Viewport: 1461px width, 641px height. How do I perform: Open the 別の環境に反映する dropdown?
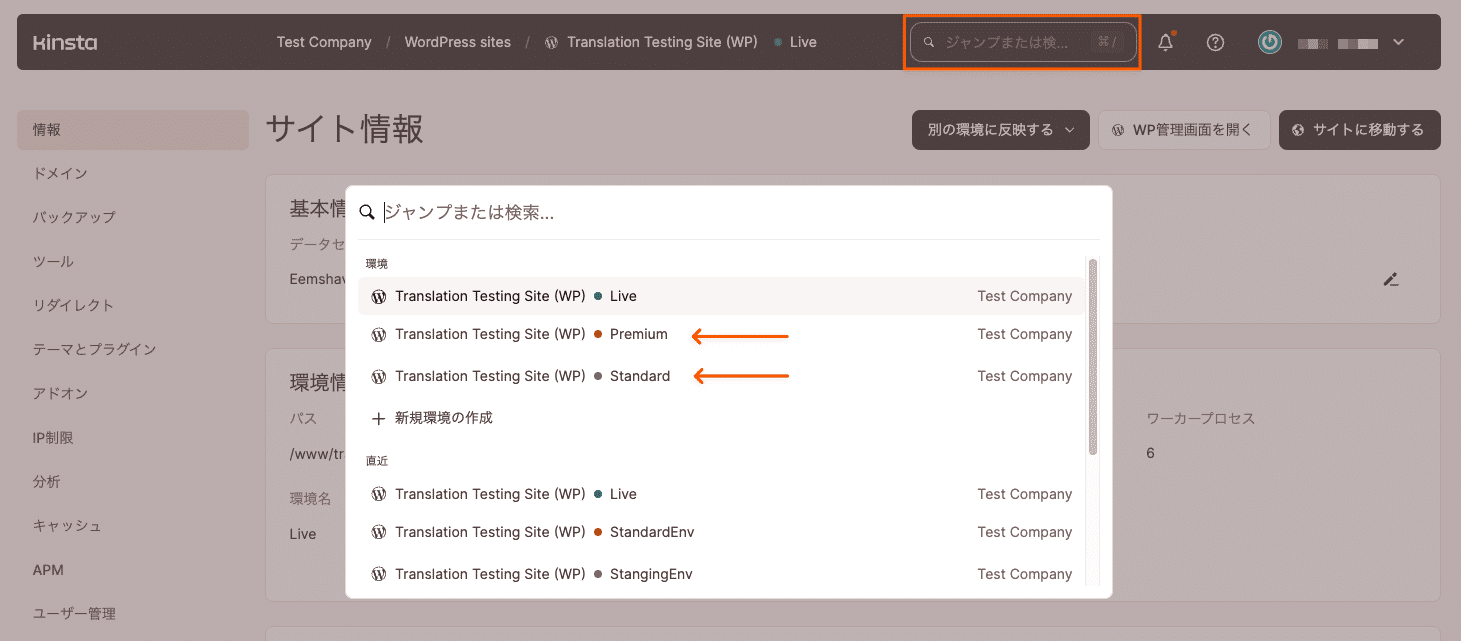tap(1000, 130)
